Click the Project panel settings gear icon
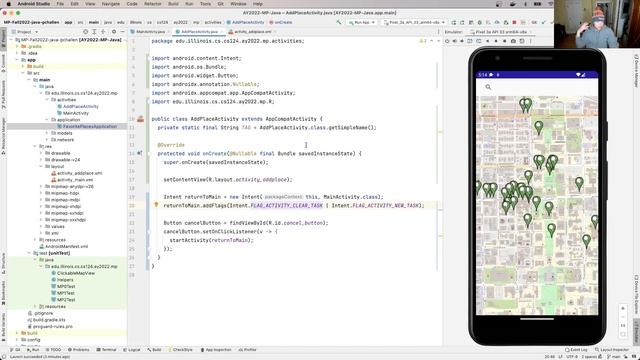Image resolution: width=640 pixels, height=360 pixels. click(114, 31)
